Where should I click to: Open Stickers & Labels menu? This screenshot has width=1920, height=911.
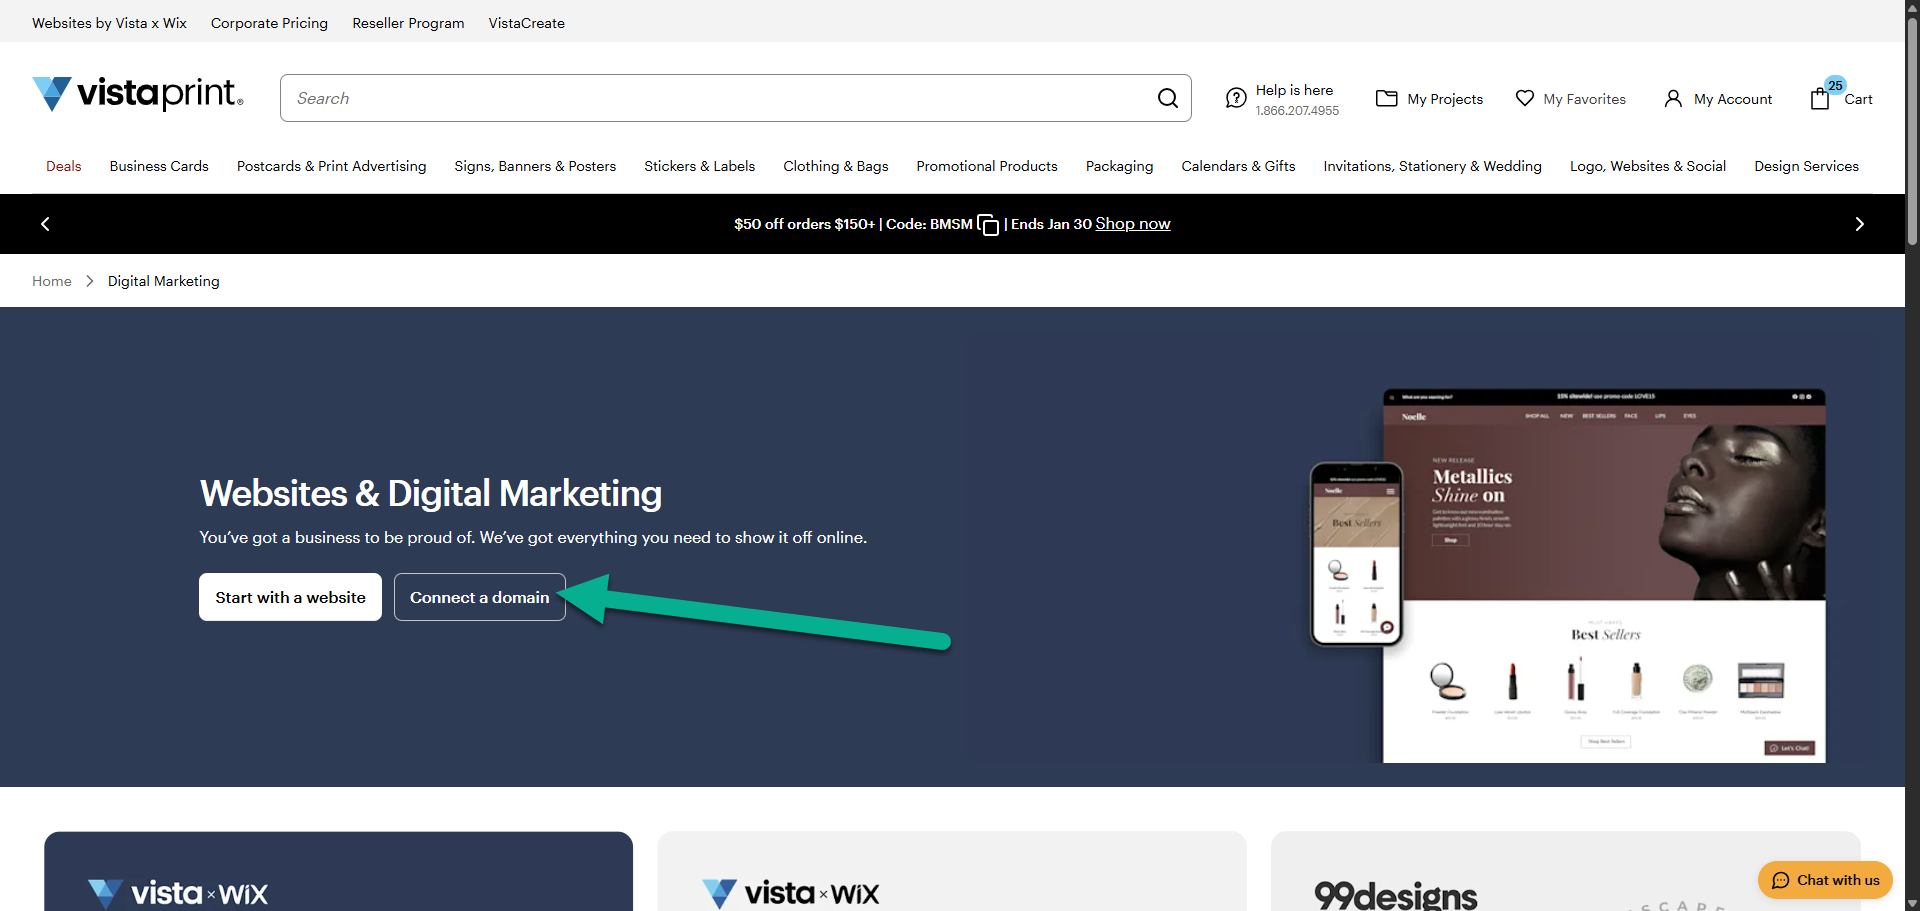coord(699,166)
